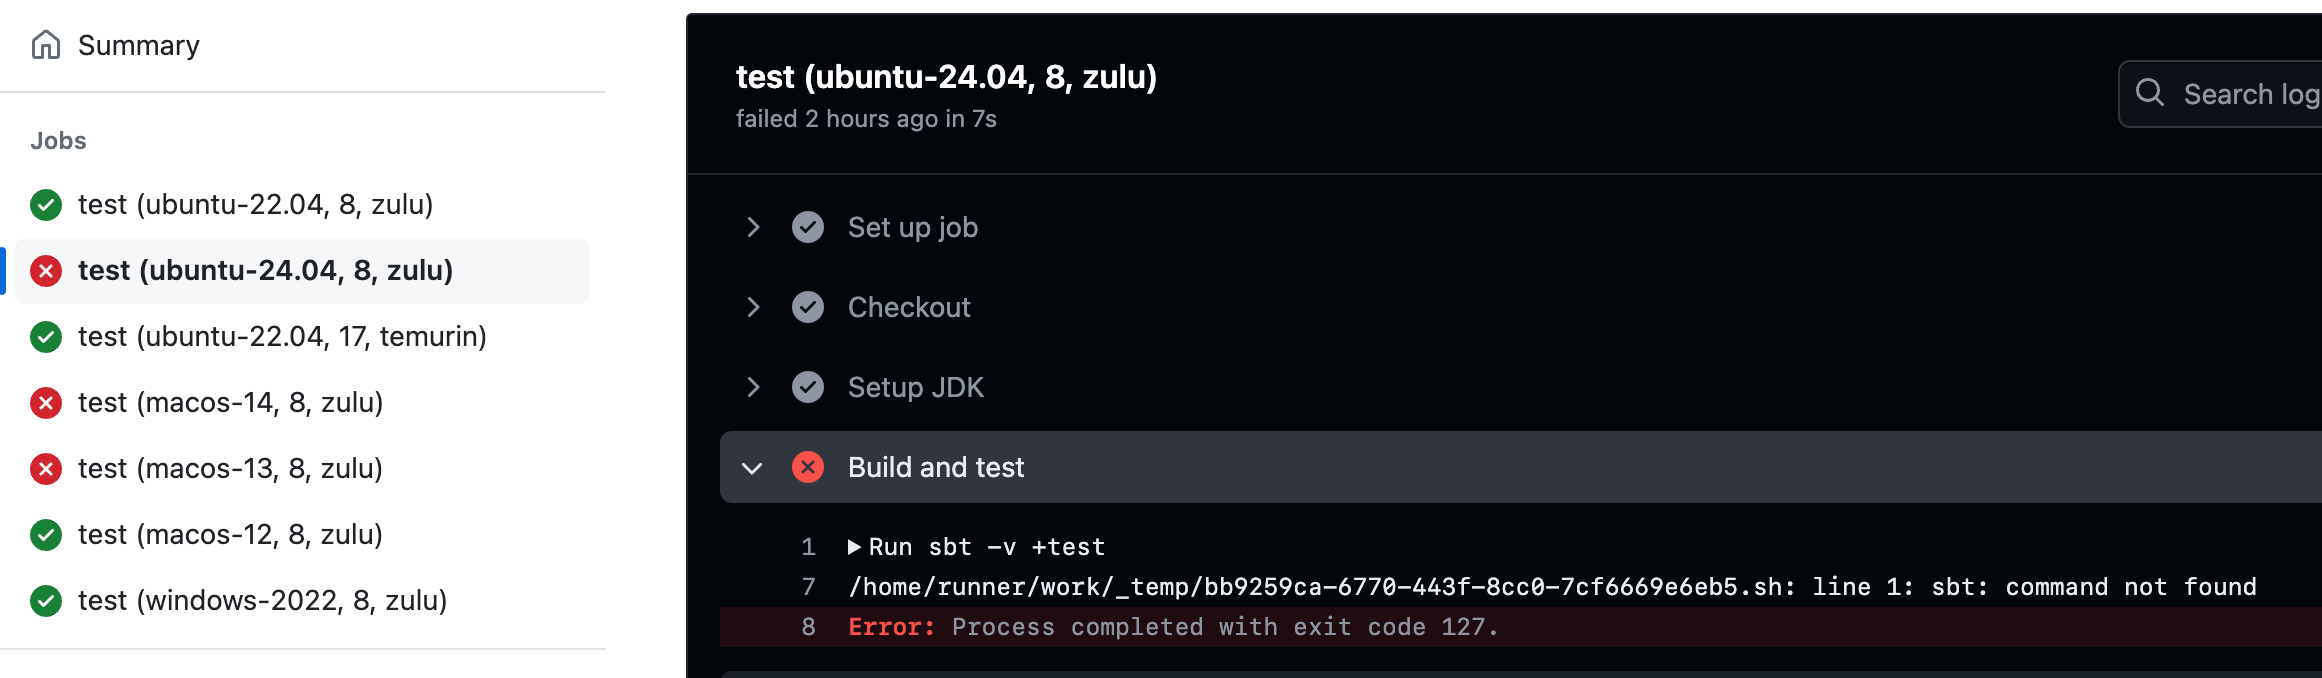Viewport: 2322px width, 678px height.
Task: Expand the Checkout step chevron
Action: tap(753, 307)
